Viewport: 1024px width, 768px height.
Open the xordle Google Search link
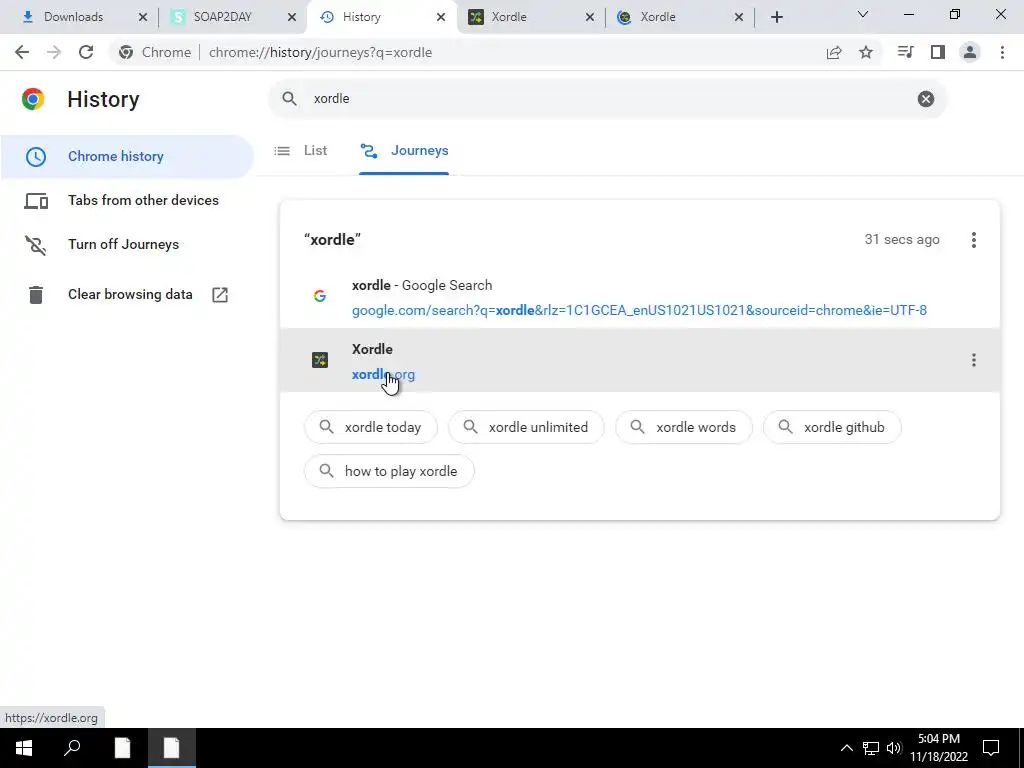[639, 310]
